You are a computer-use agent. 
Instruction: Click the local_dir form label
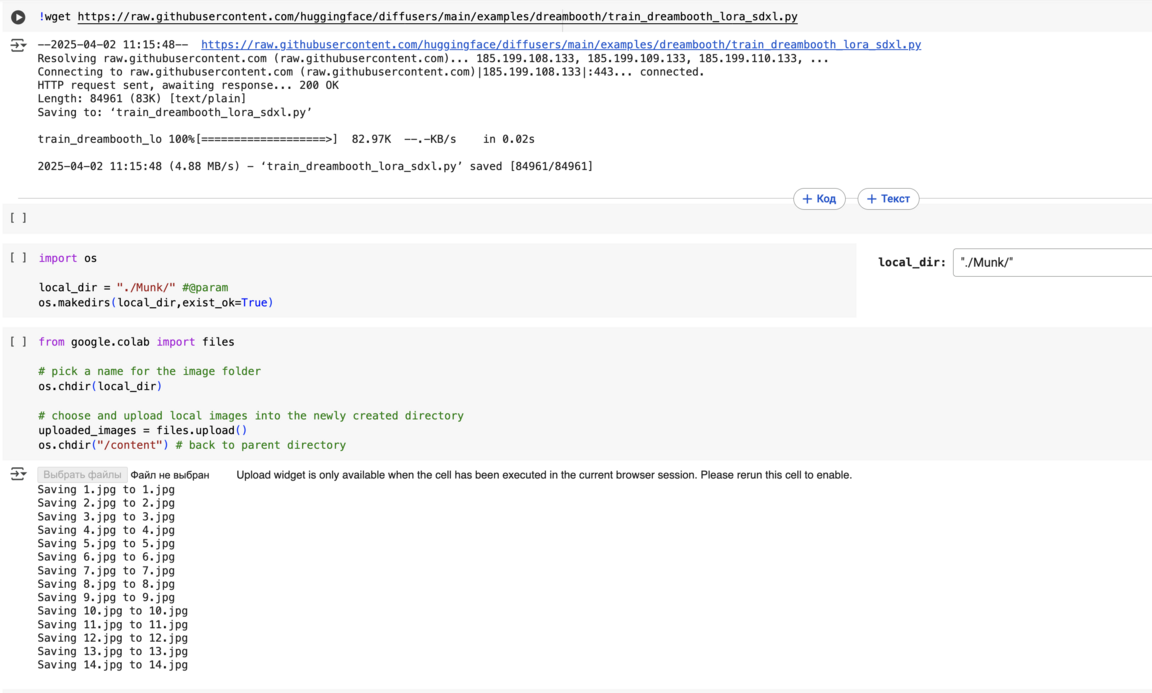pyautogui.click(x=911, y=262)
